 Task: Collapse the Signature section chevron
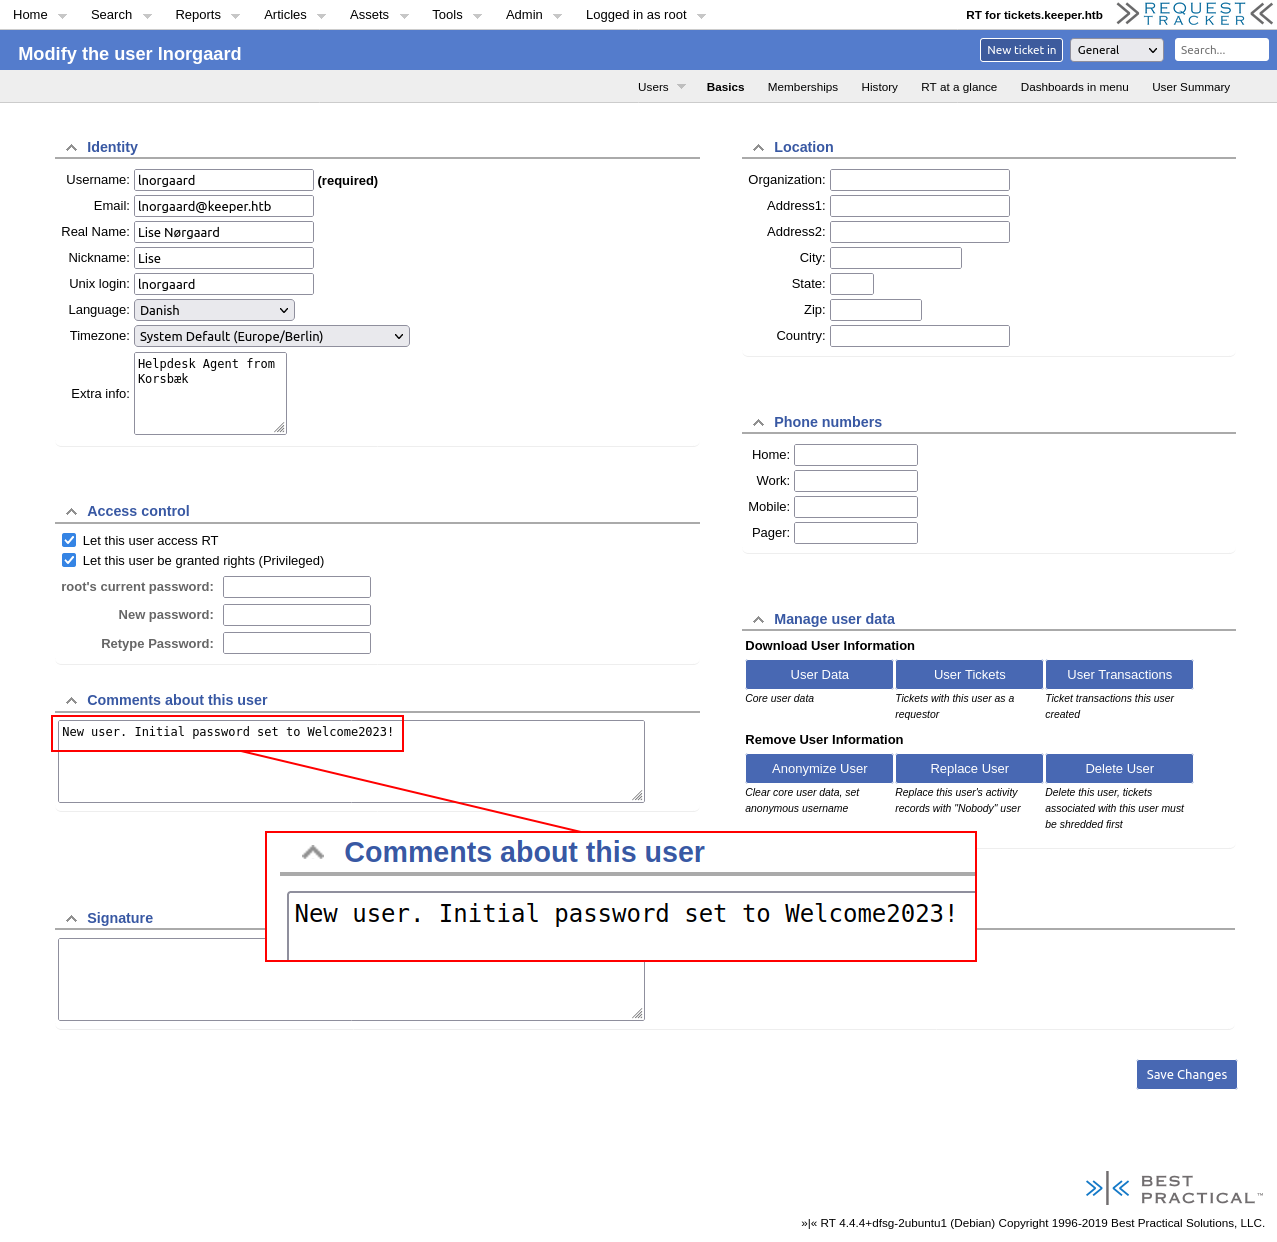71,919
